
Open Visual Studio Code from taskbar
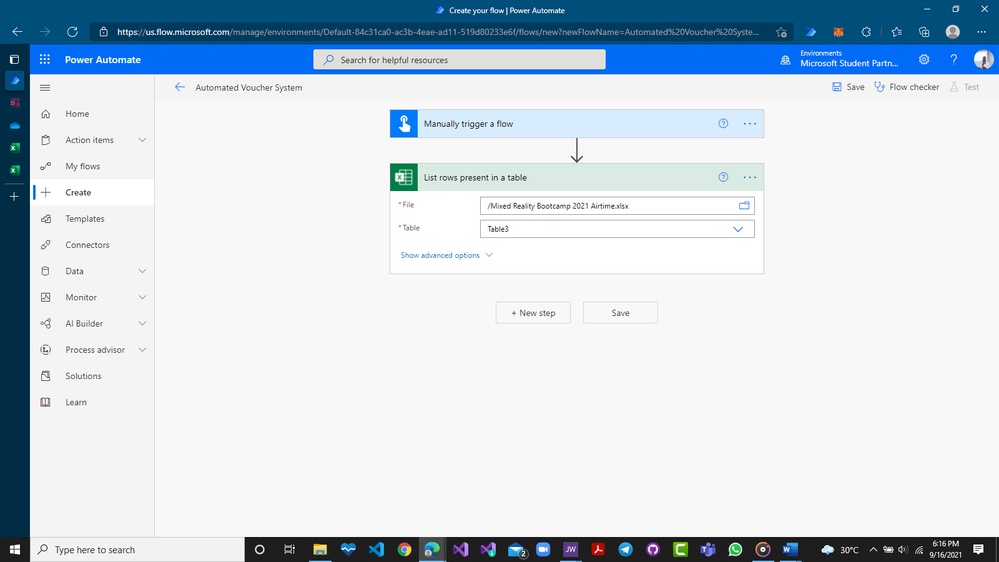point(376,549)
